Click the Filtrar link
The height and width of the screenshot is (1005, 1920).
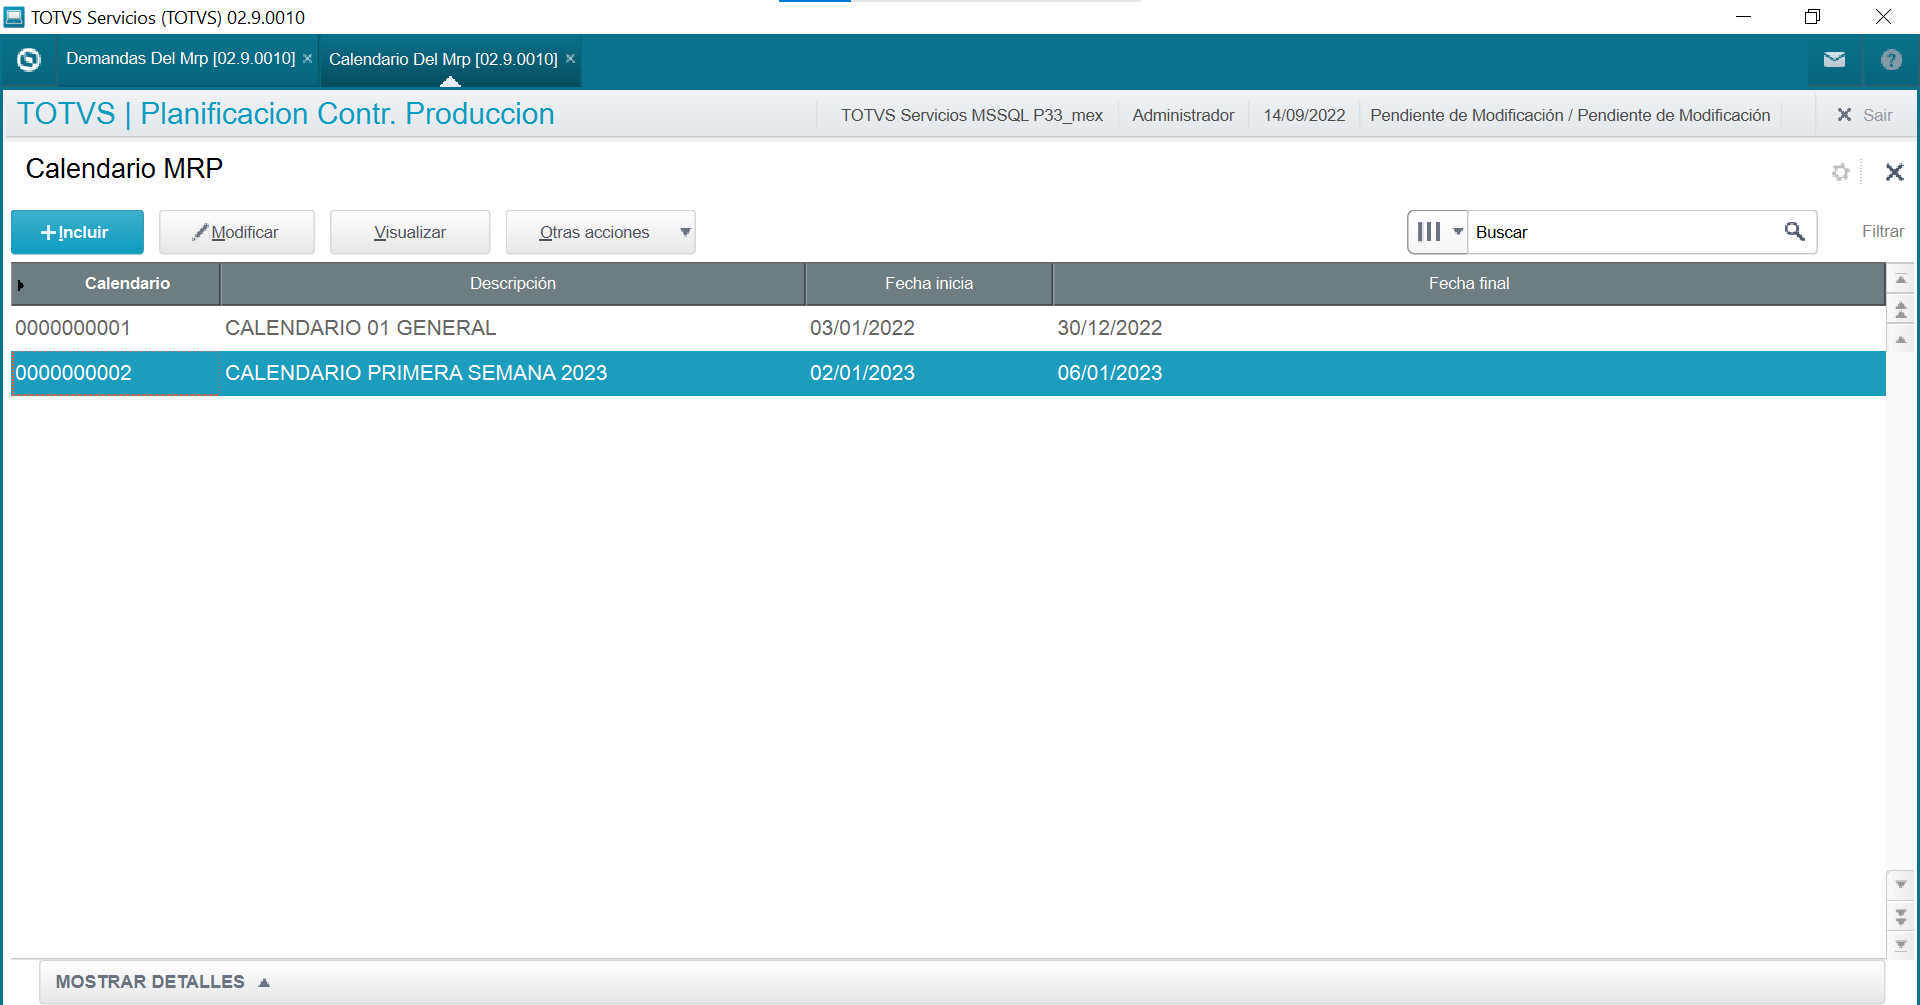tap(1882, 232)
